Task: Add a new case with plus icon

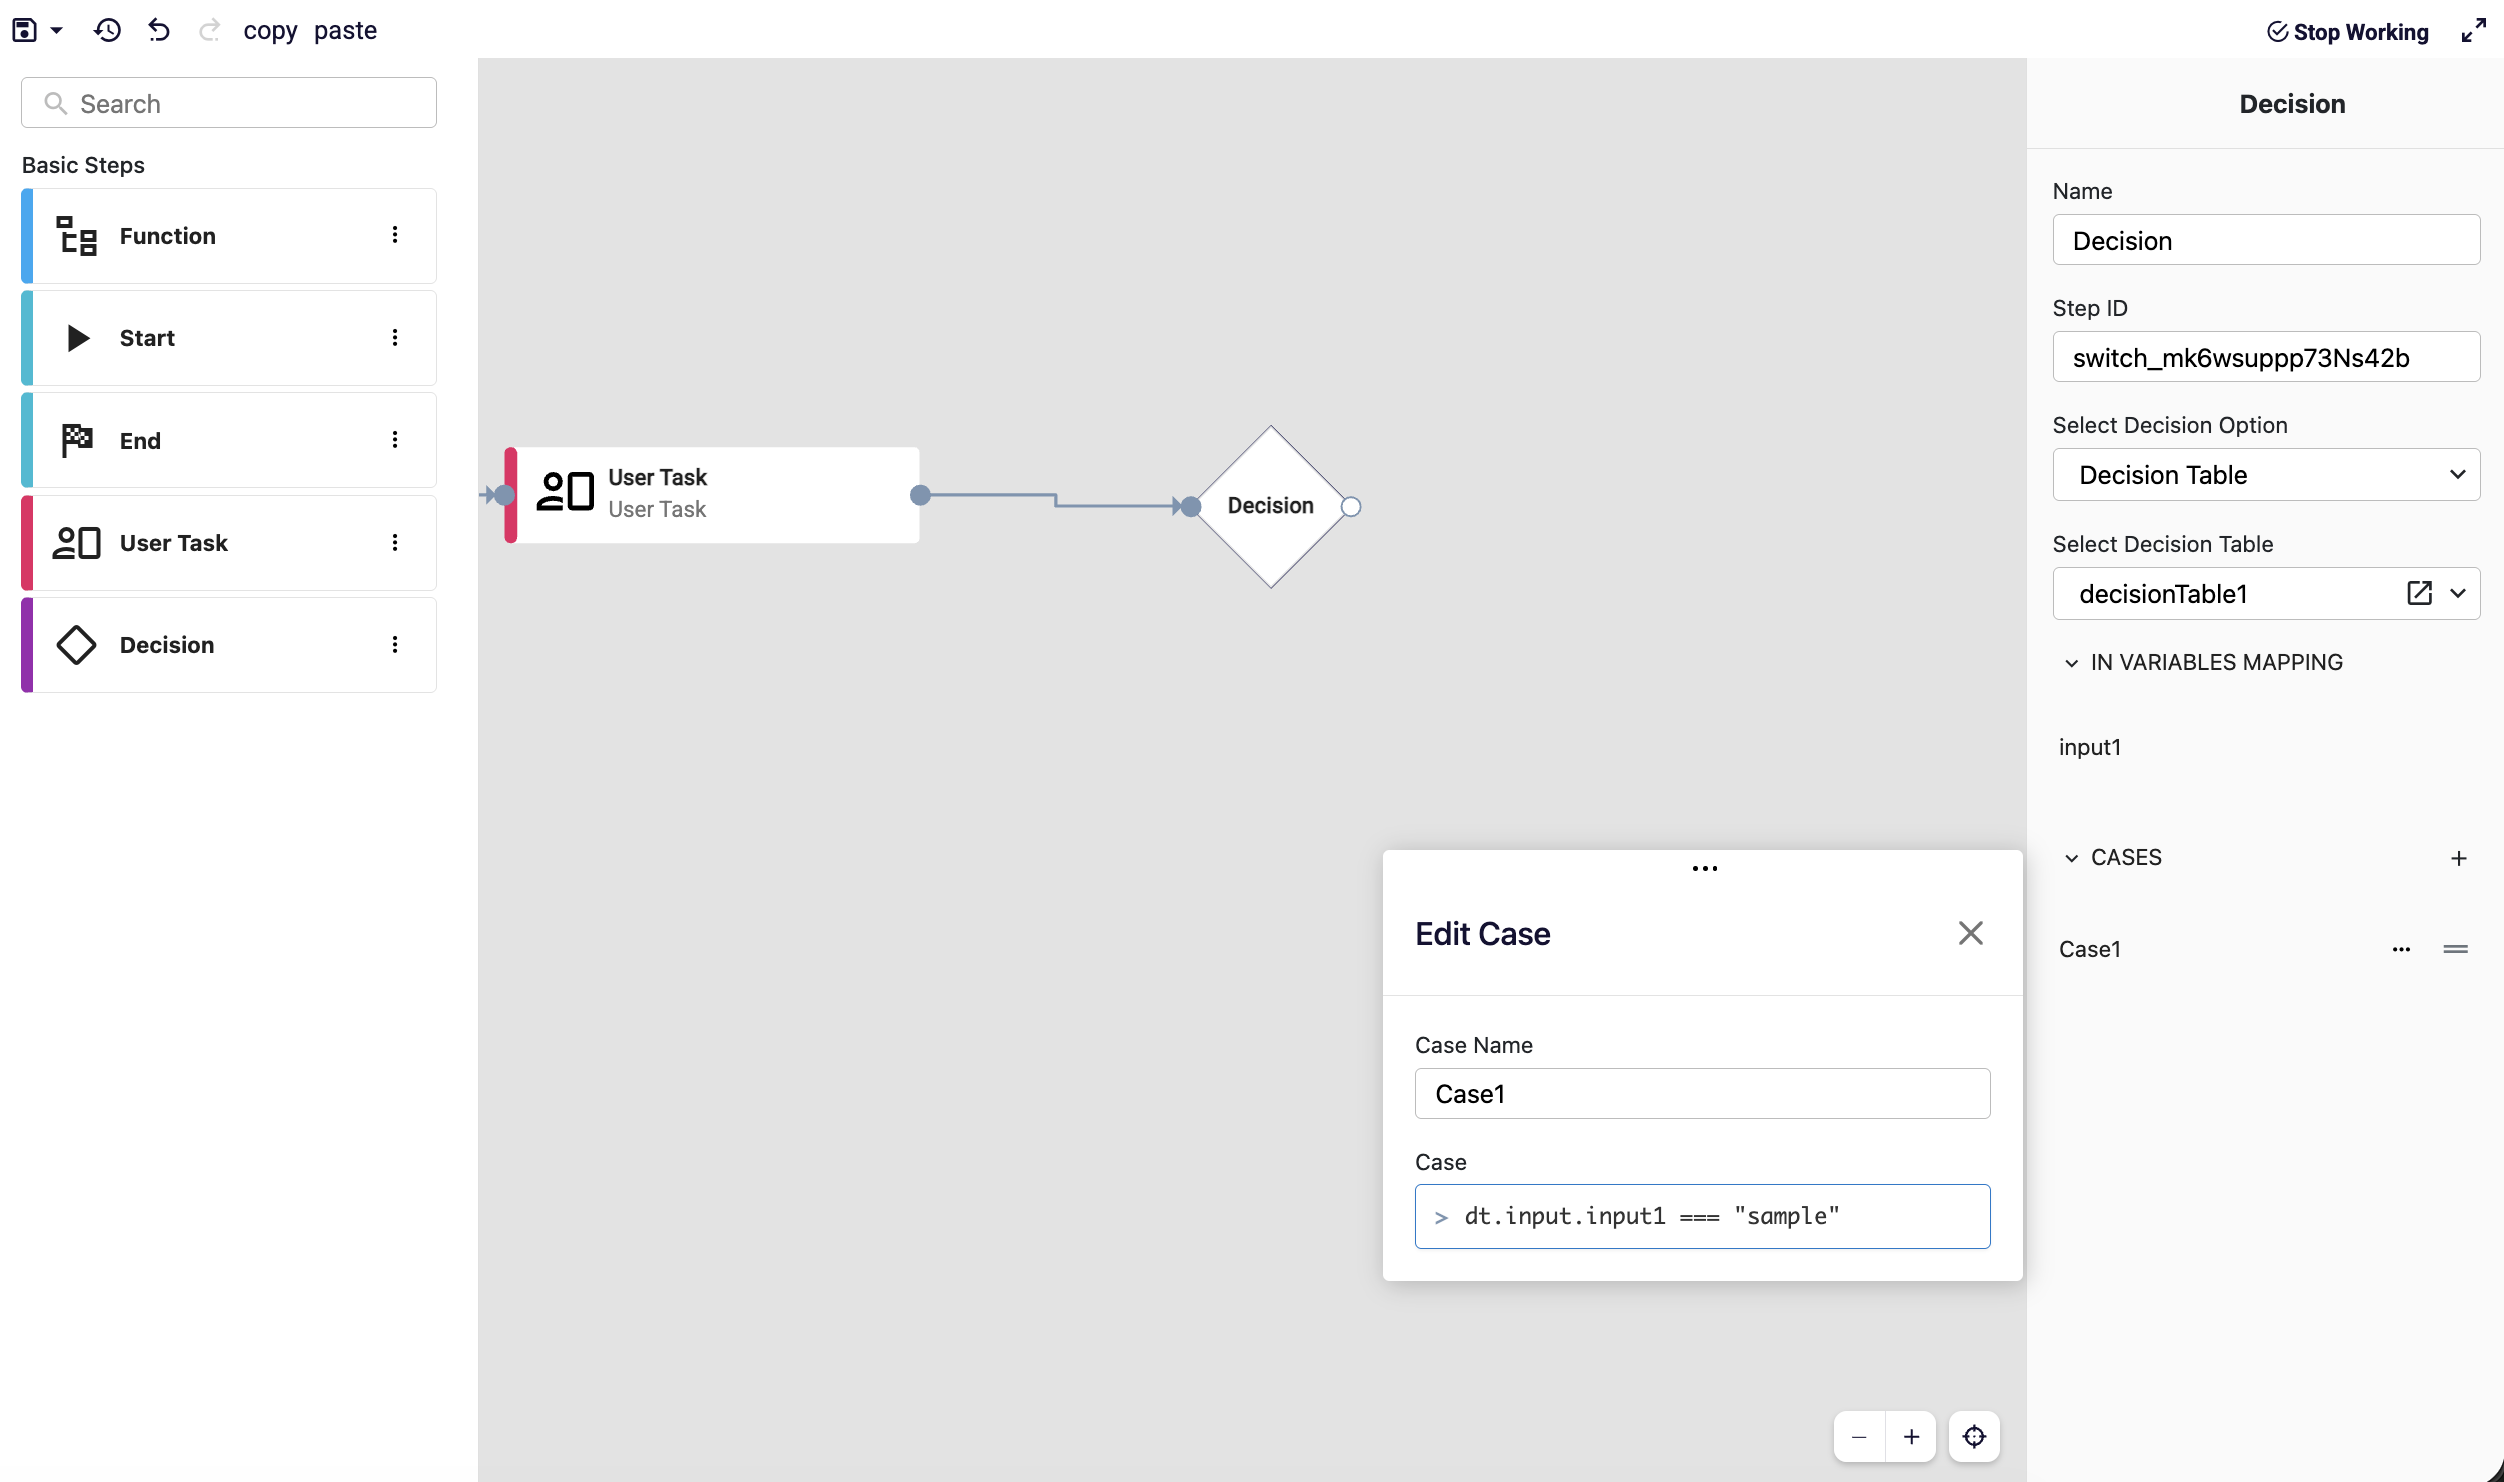Action: 2459,858
